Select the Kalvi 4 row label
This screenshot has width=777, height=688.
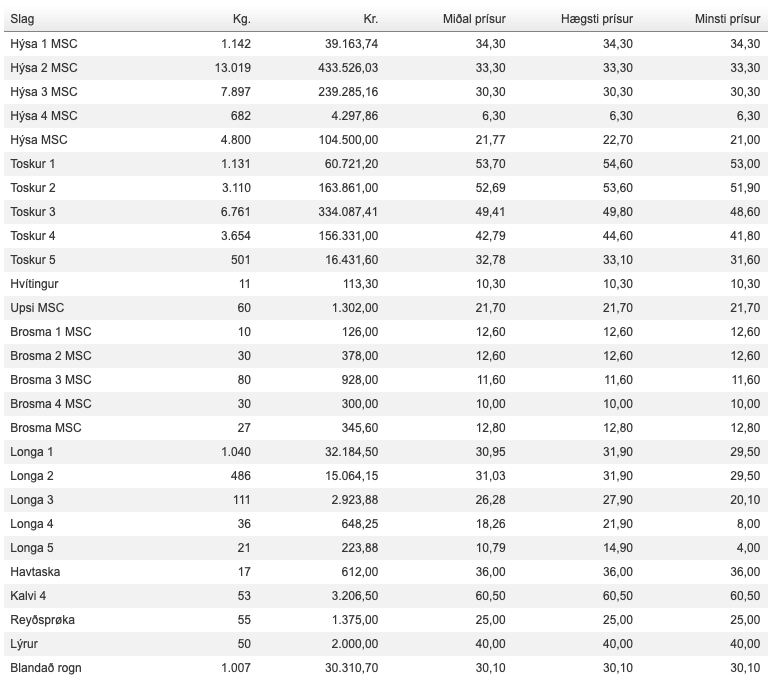click(28, 596)
